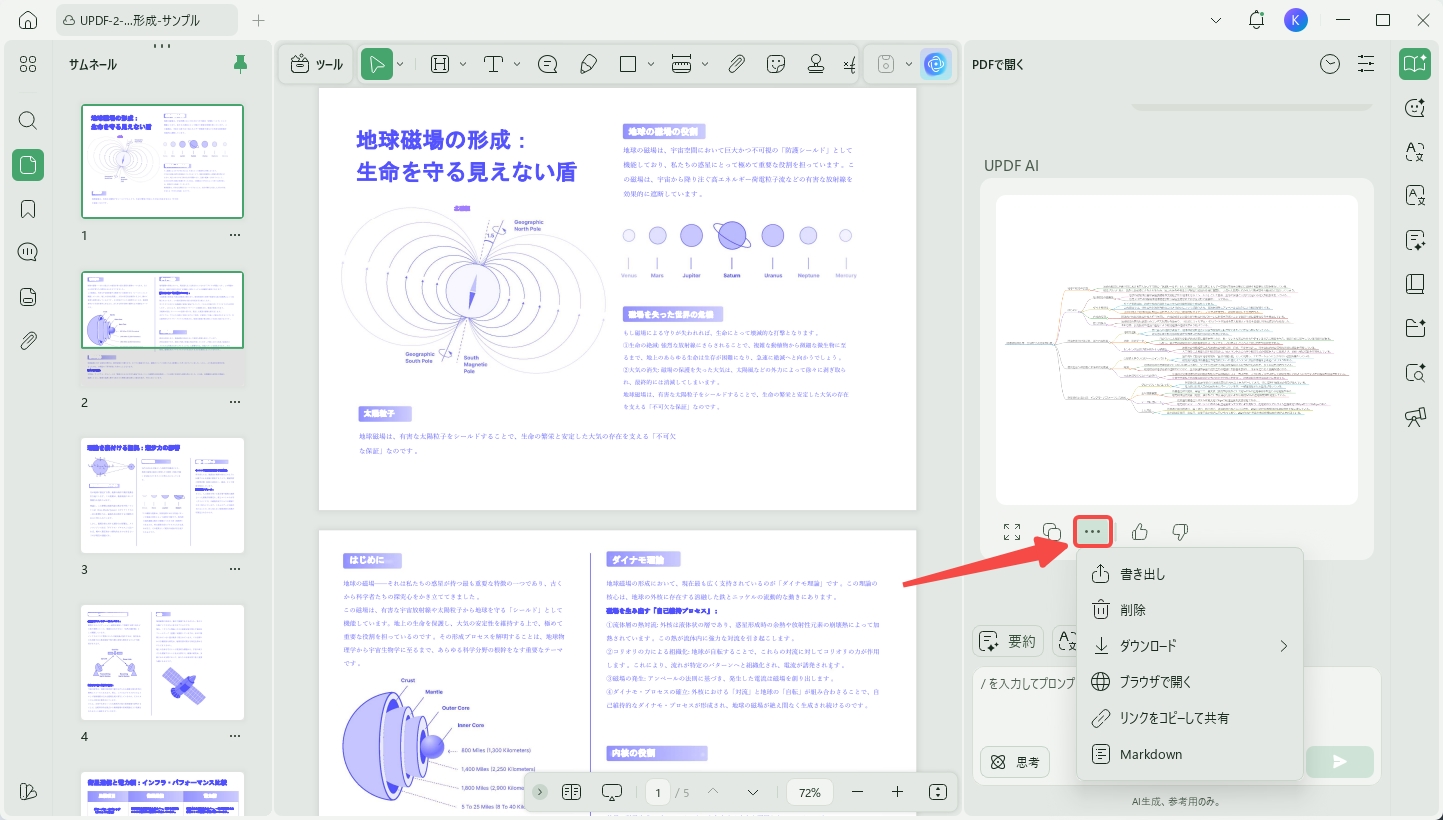Click the four-squares icon atop left sidebar

tap(28, 64)
